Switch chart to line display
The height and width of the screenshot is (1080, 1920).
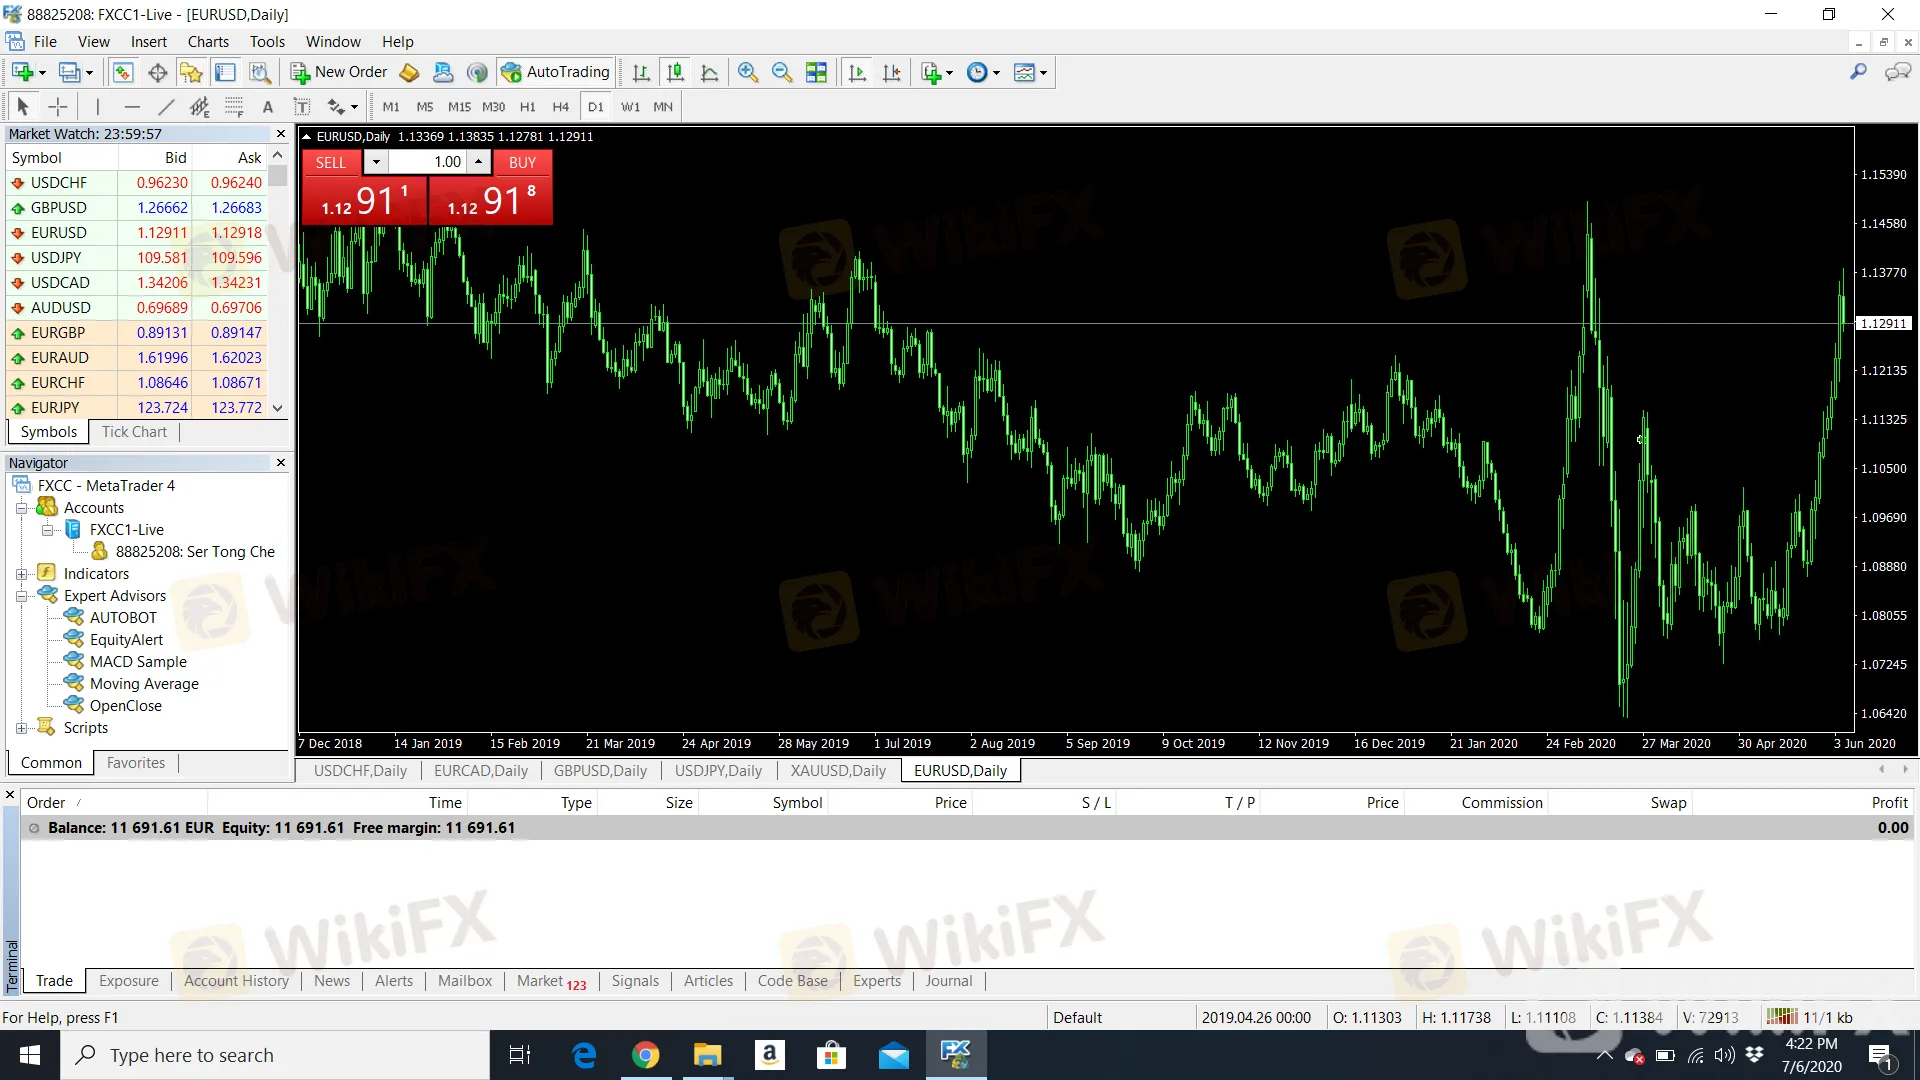point(709,72)
